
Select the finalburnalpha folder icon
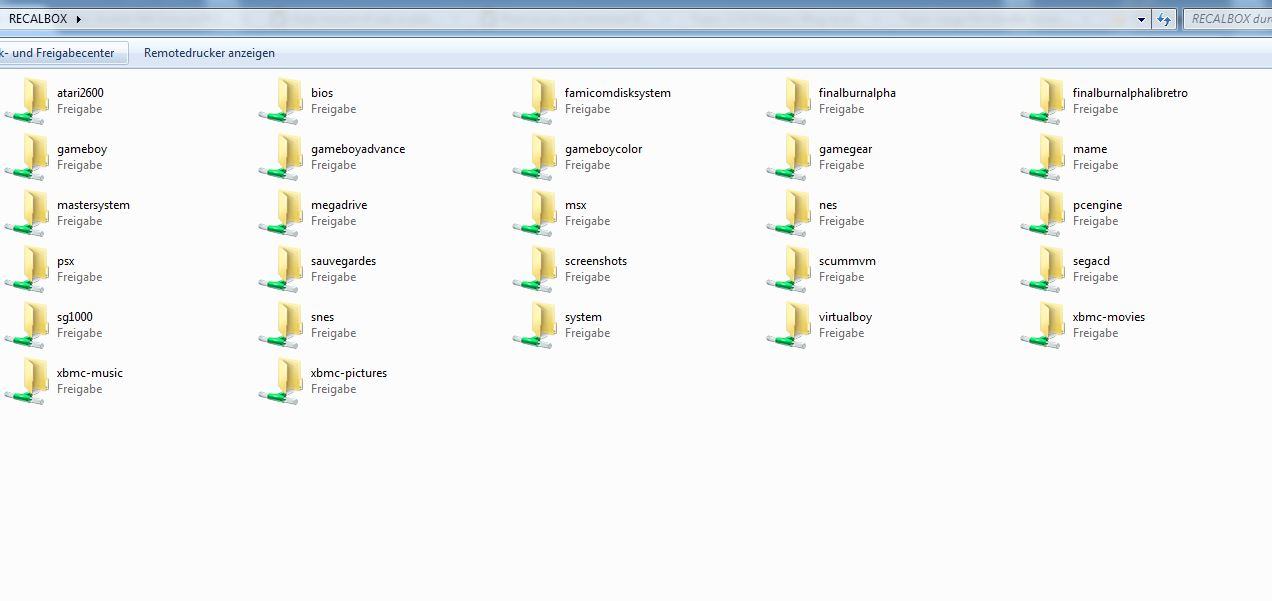point(789,101)
